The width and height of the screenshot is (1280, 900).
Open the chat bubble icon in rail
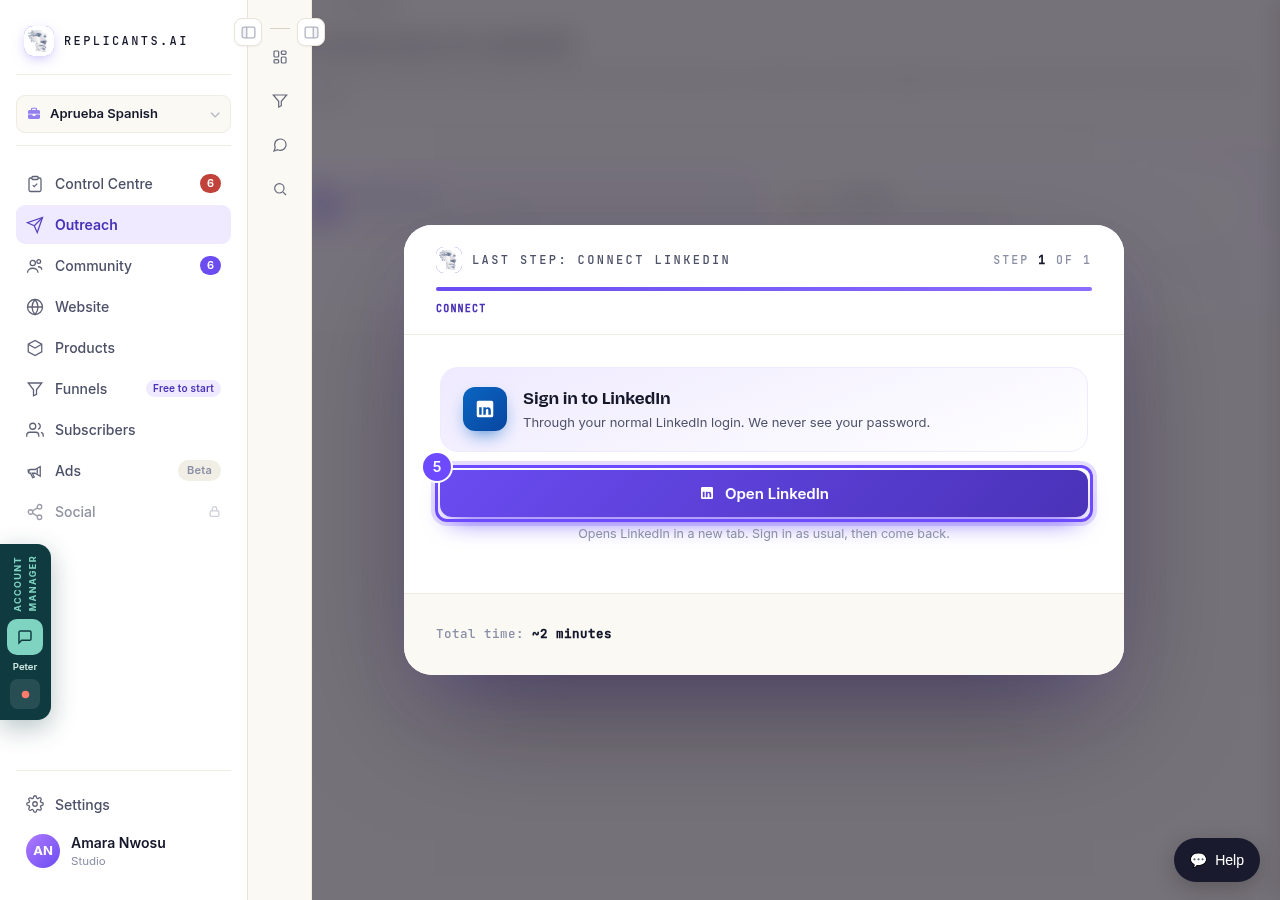point(280,145)
